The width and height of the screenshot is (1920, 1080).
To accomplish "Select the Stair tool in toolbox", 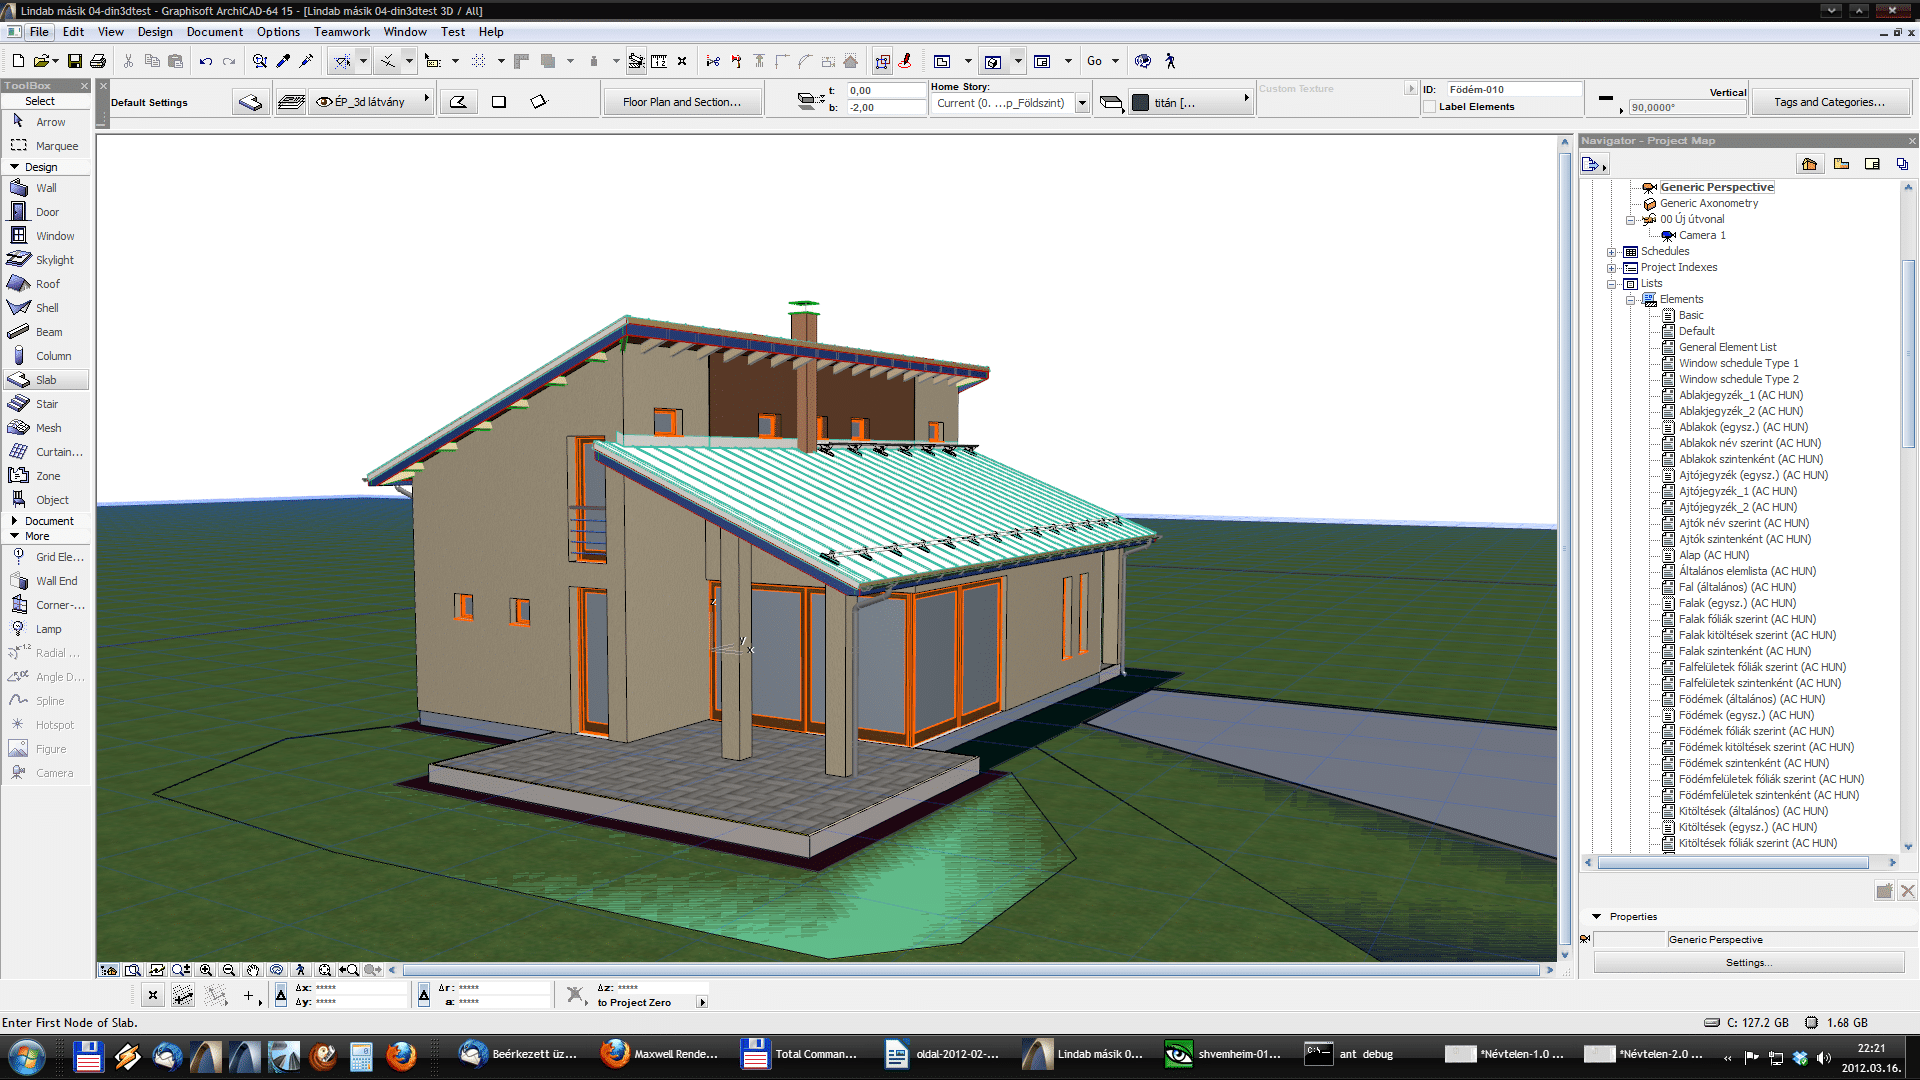I will [46, 404].
